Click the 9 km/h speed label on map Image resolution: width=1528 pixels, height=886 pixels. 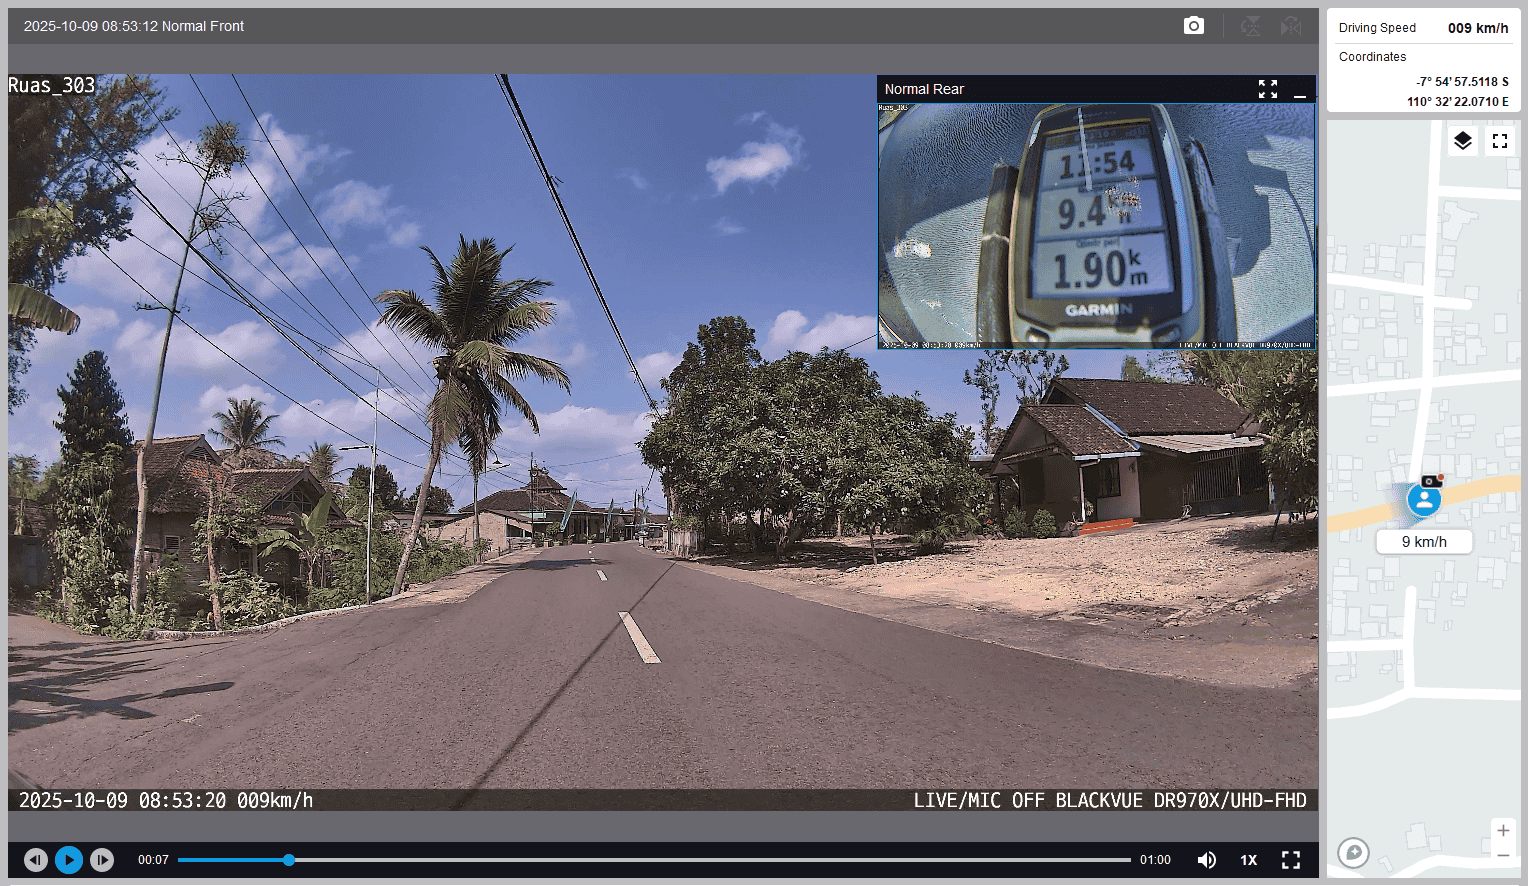pyautogui.click(x=1424, y=542)
